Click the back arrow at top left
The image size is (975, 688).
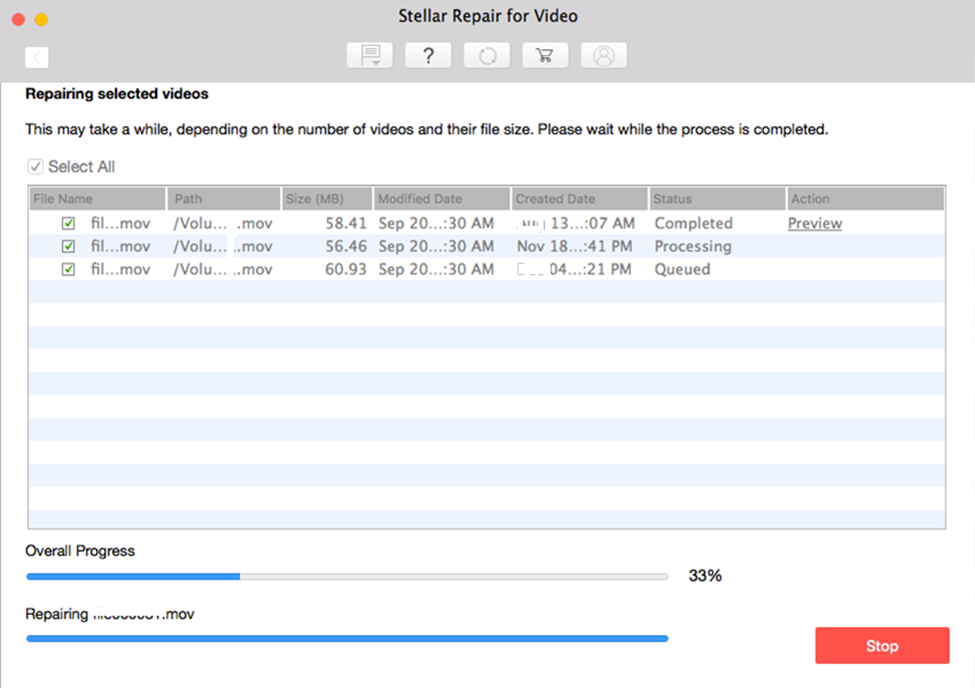click(x=37, y=57)
